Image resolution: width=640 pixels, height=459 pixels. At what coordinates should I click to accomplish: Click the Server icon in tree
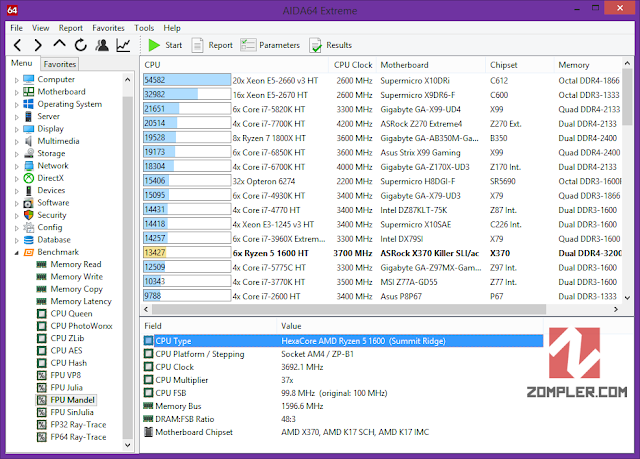[x=28, y=116]
